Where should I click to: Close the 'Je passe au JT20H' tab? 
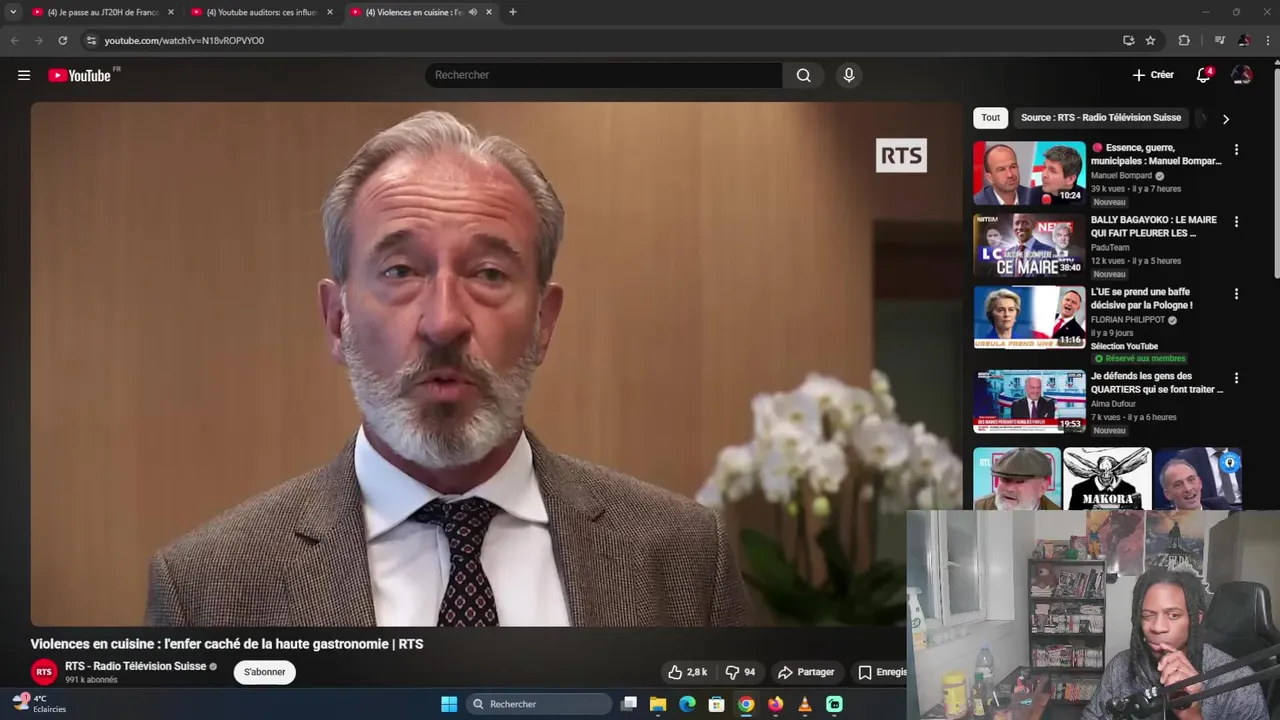click(x=170, y=12)
